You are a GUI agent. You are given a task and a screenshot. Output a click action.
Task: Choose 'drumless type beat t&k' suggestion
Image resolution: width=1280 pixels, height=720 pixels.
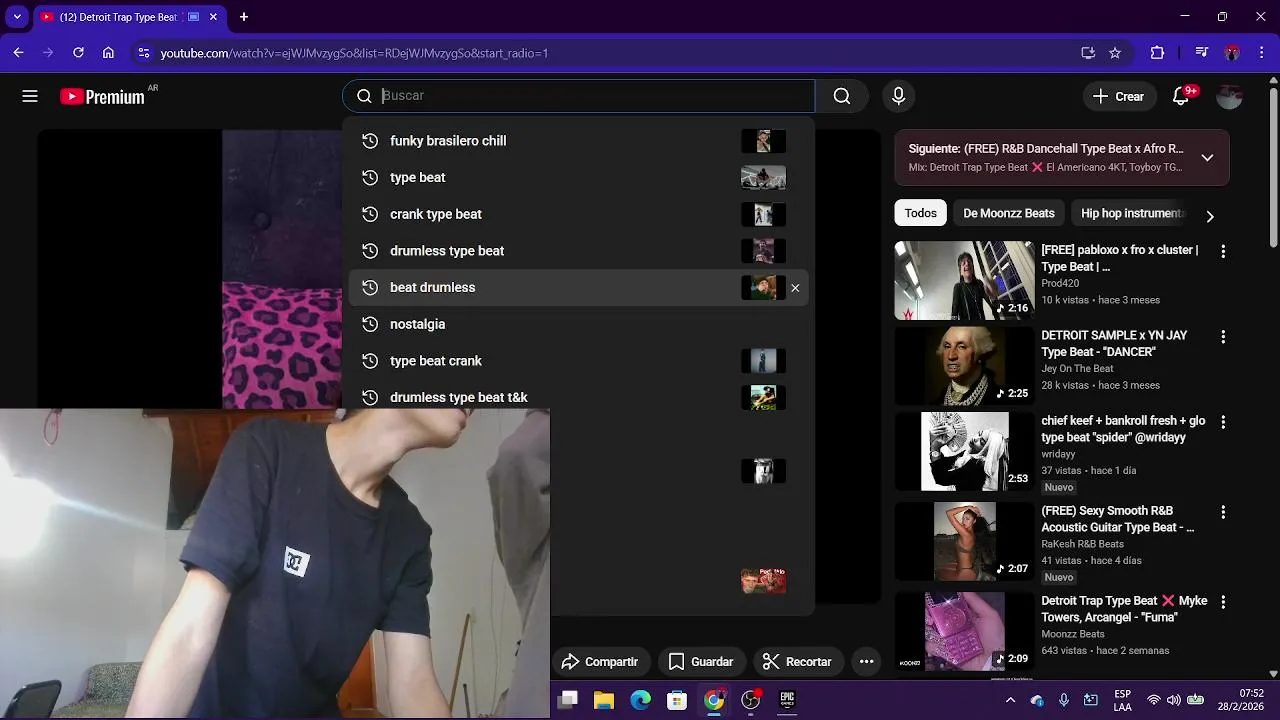coord(579,398)
